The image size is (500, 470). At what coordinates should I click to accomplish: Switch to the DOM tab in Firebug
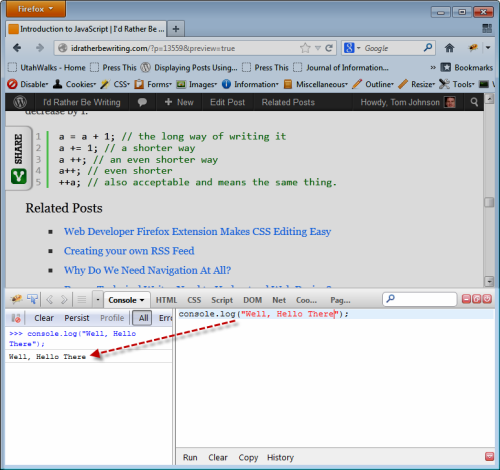tap(252, 300)
